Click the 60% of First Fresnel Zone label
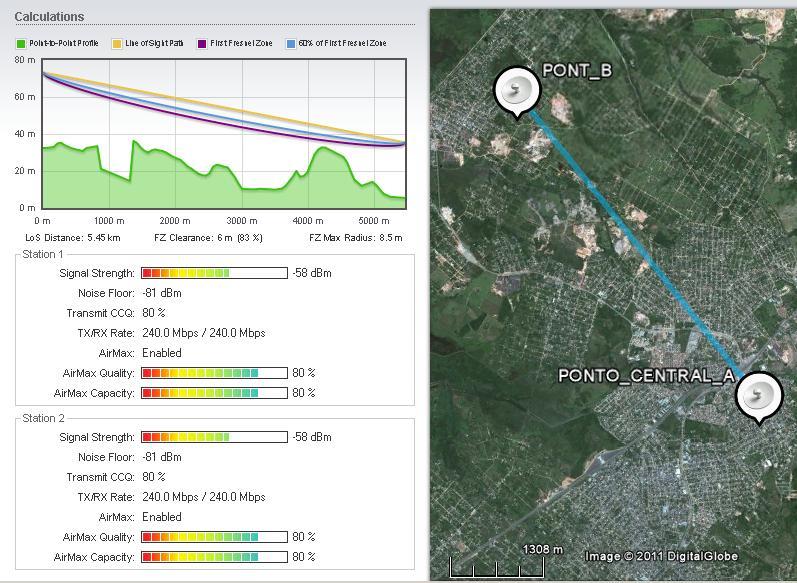797x583 pixels. pyautogui.click(x=343, y=44)
